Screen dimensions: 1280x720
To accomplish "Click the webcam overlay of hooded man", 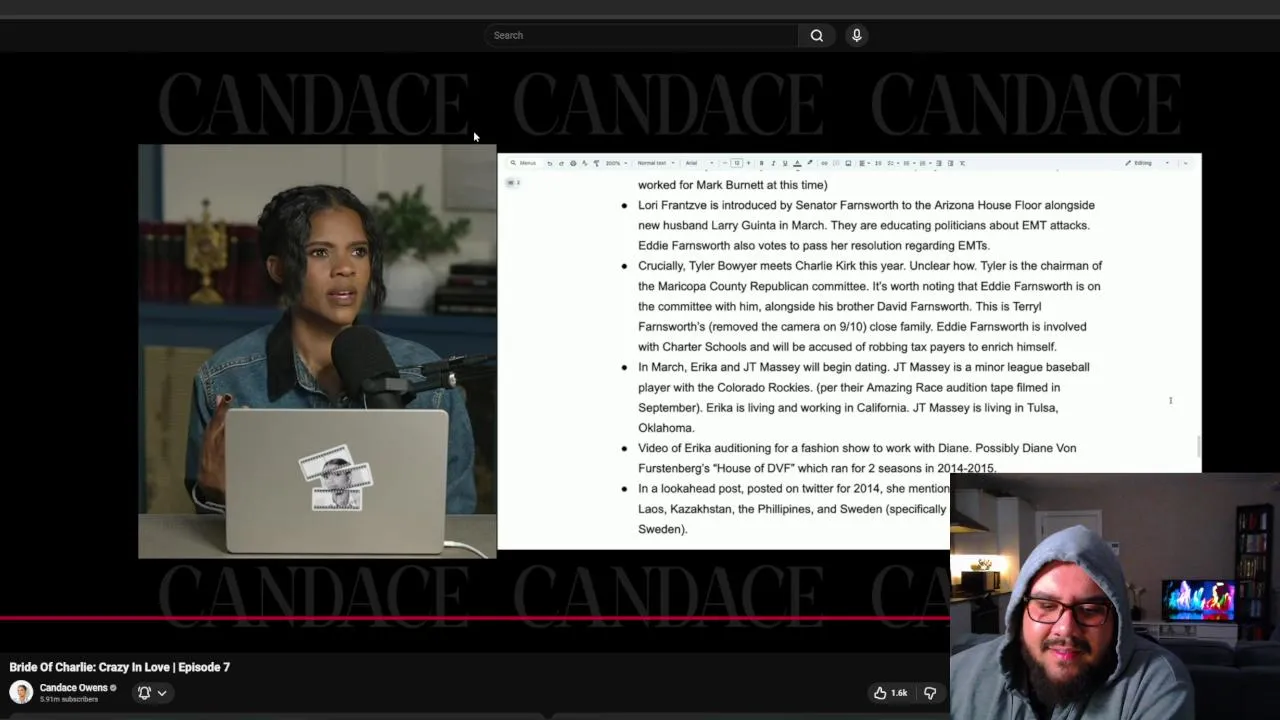I will 1114,596.
